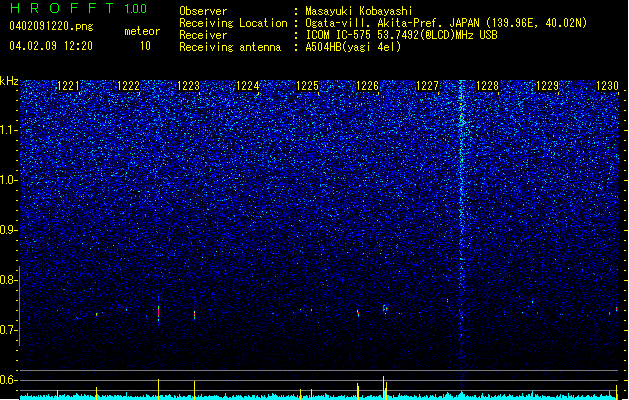The image size is (629, 400).
Task: Click the A504HB(yagi 4el) antenna text
Action: 353,47
